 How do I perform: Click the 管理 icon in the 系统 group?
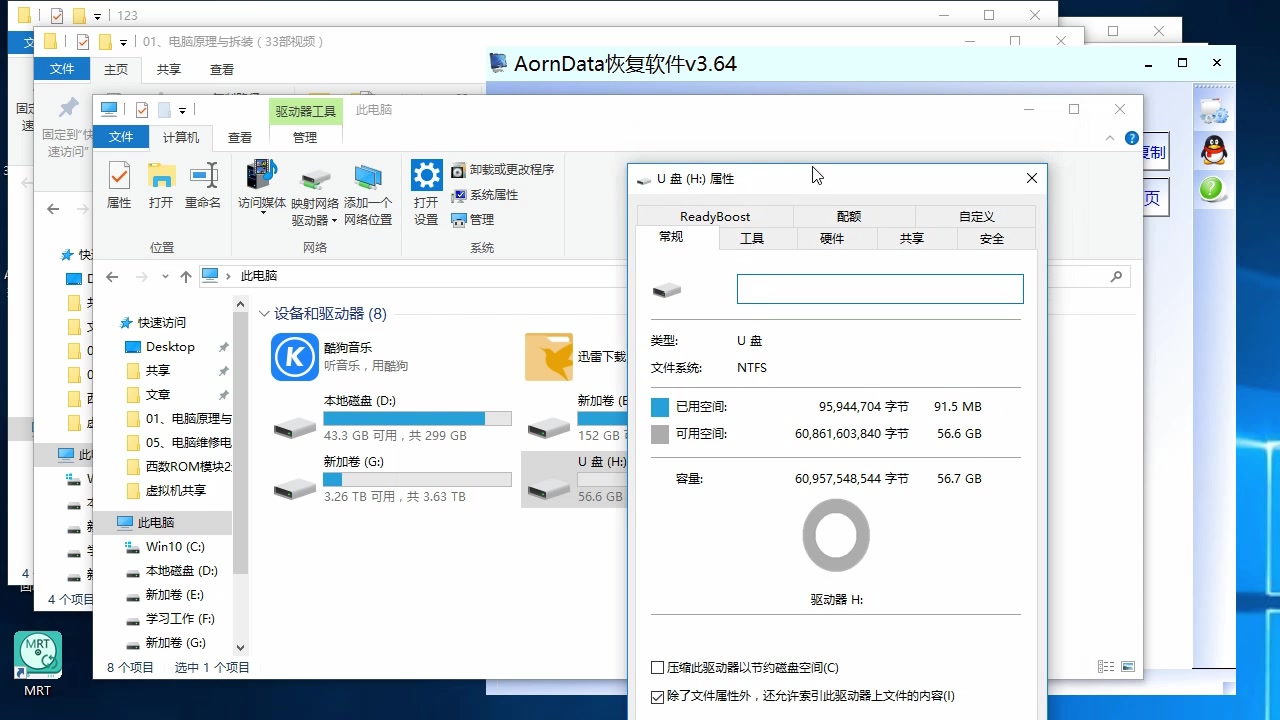pyautogui.click(x=461, y=218)
